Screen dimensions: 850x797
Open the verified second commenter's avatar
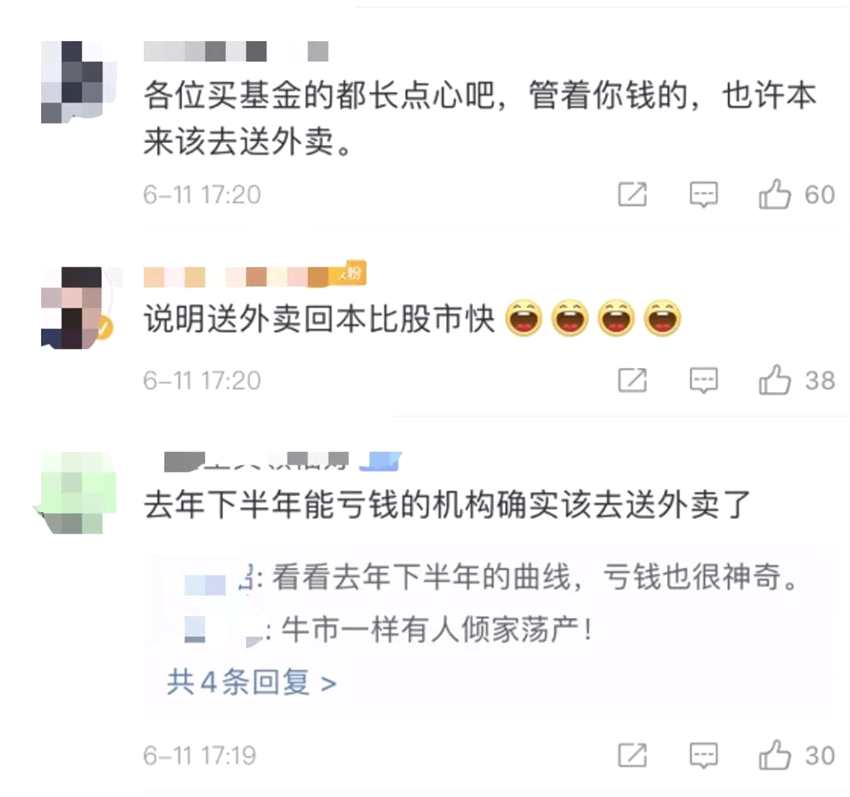pos(78,307)
